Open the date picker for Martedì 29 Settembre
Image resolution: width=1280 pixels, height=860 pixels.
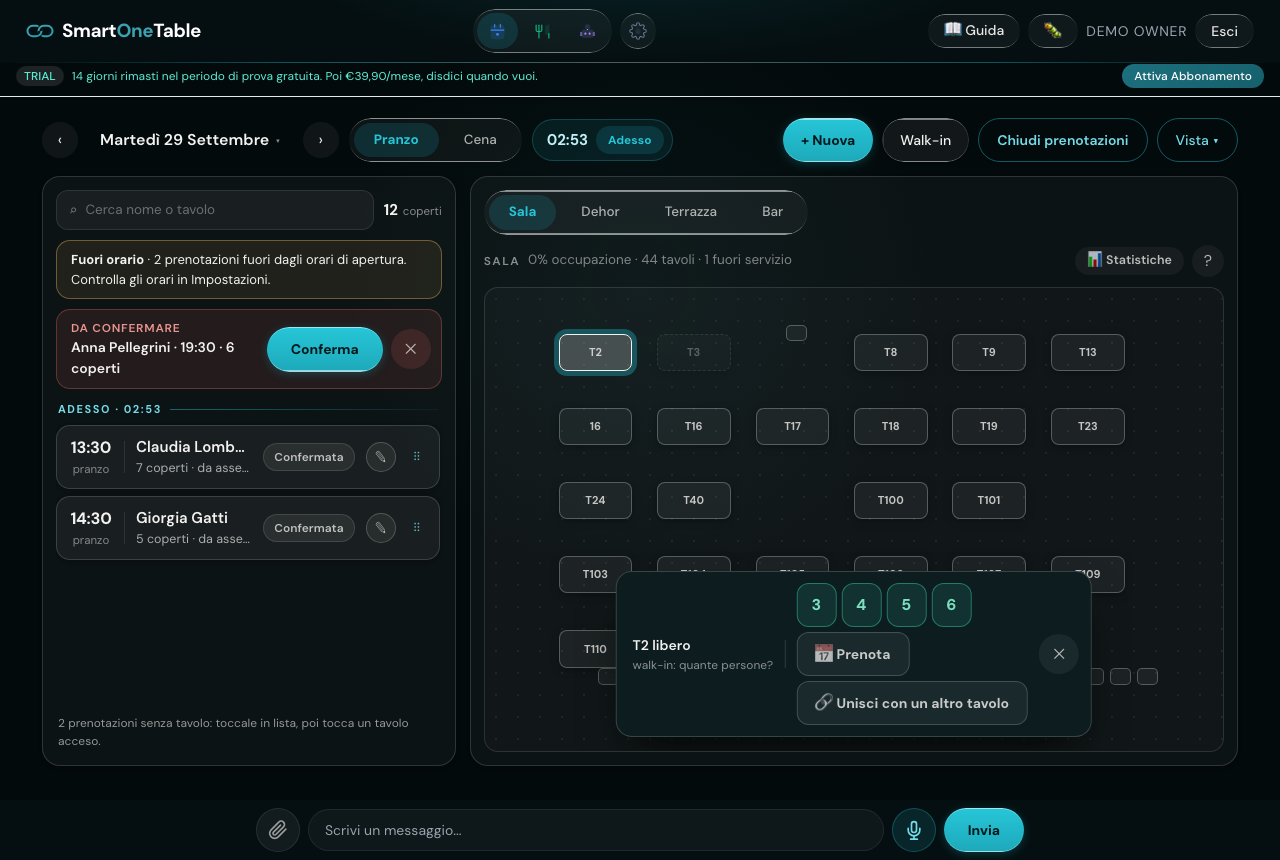point(190,140)
